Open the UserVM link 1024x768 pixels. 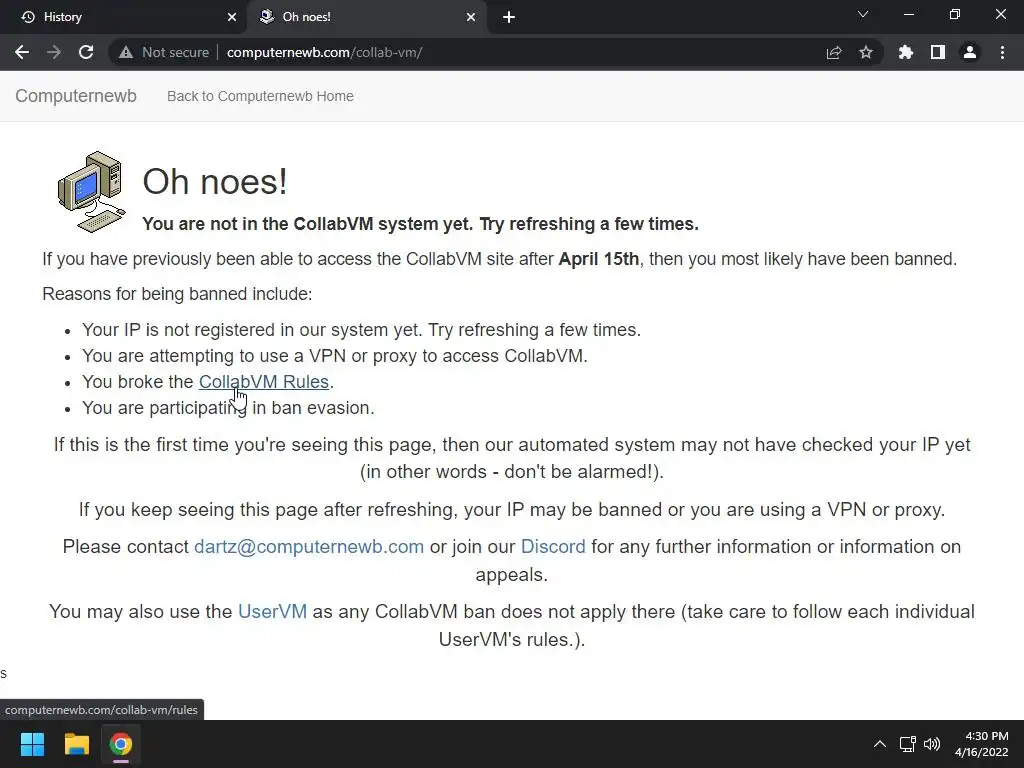[x=272, y=611]
